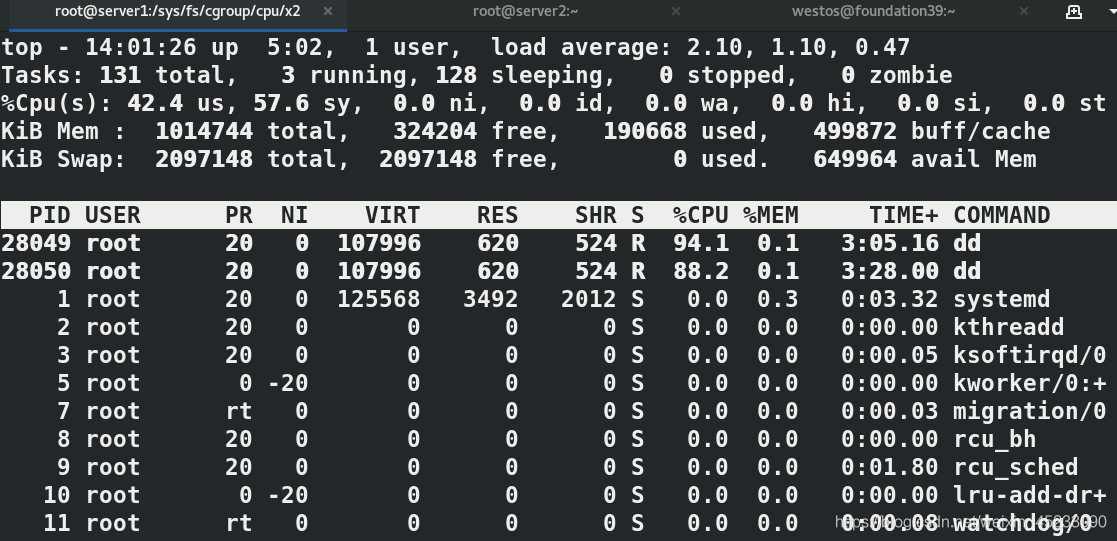Click the 649964 avail Mem value

[855, 159]
